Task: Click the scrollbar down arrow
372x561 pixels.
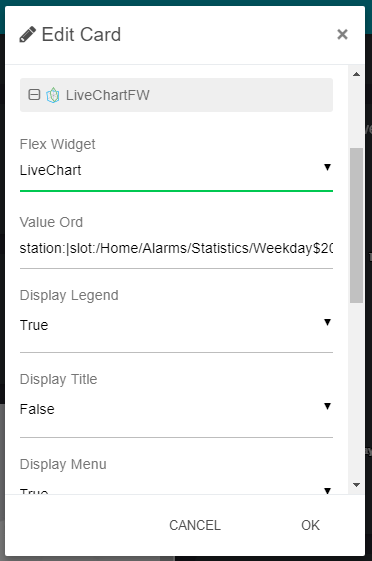Action: pyautogui.click(x=356, y=485)
